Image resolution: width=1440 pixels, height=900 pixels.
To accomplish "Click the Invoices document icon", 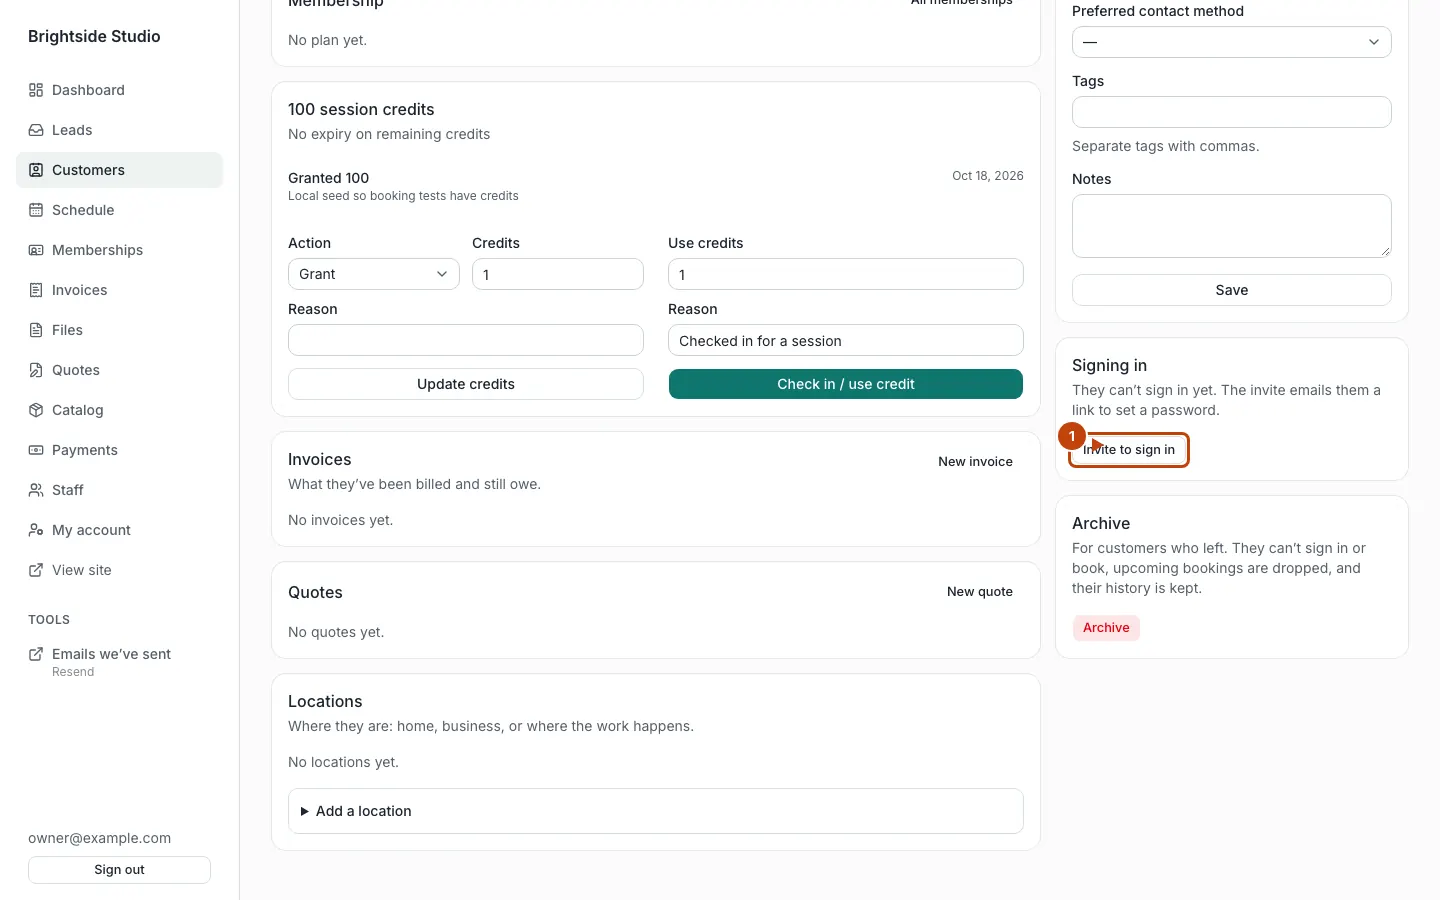I will (x=36, y=290).
